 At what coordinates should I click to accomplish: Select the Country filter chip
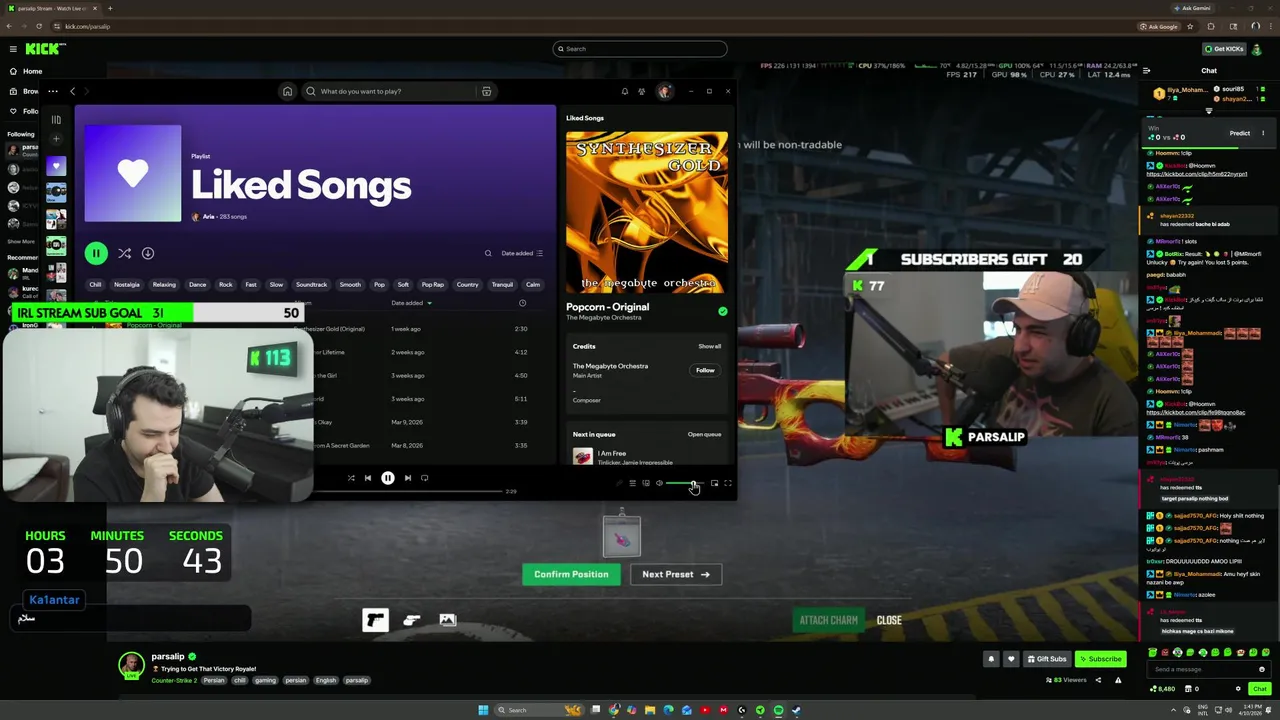(467, 284)
